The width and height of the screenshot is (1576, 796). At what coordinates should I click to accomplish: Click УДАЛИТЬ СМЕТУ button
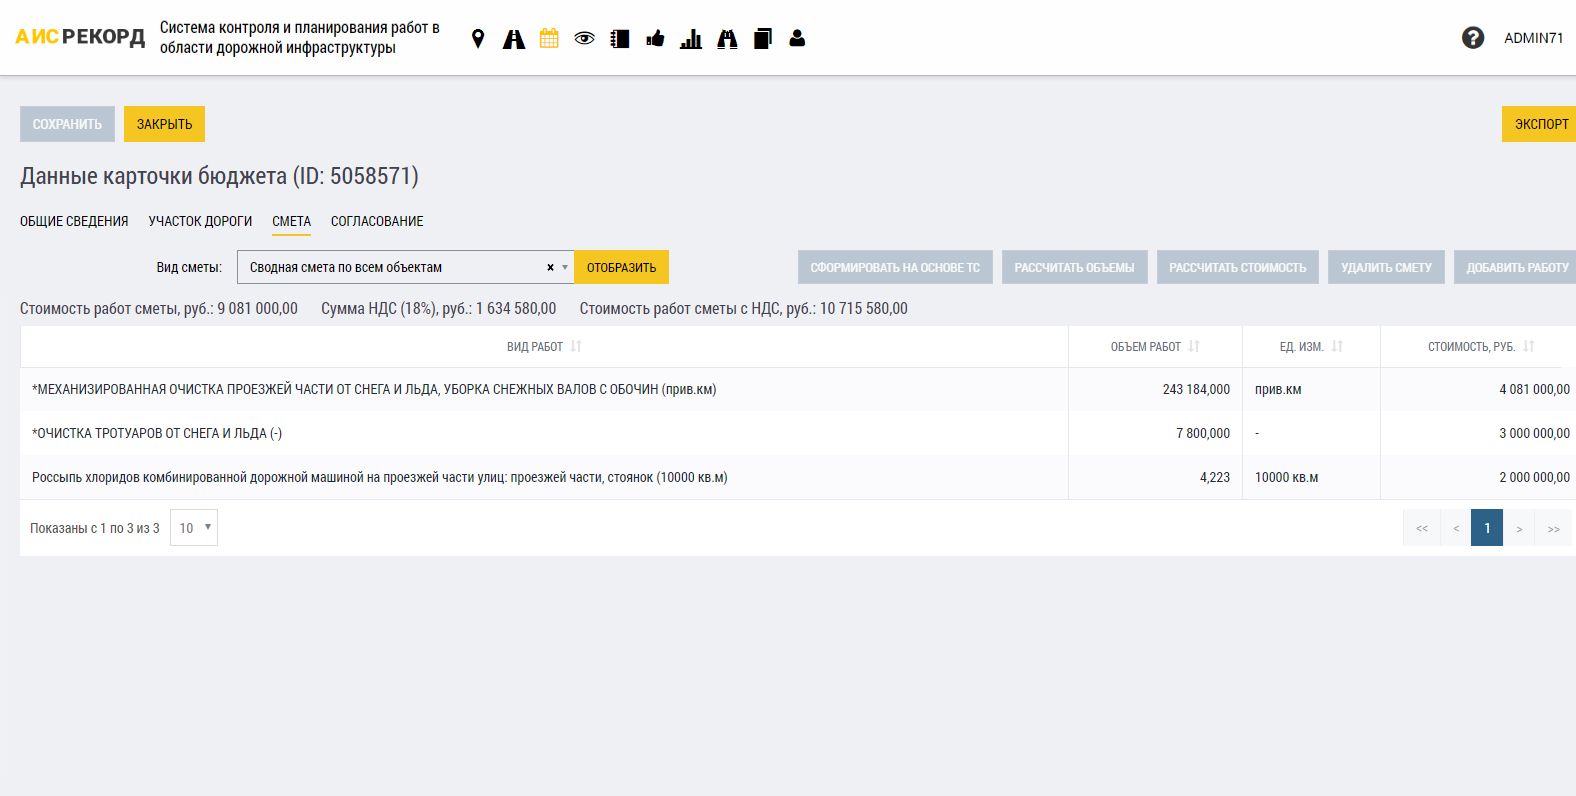1386,268
